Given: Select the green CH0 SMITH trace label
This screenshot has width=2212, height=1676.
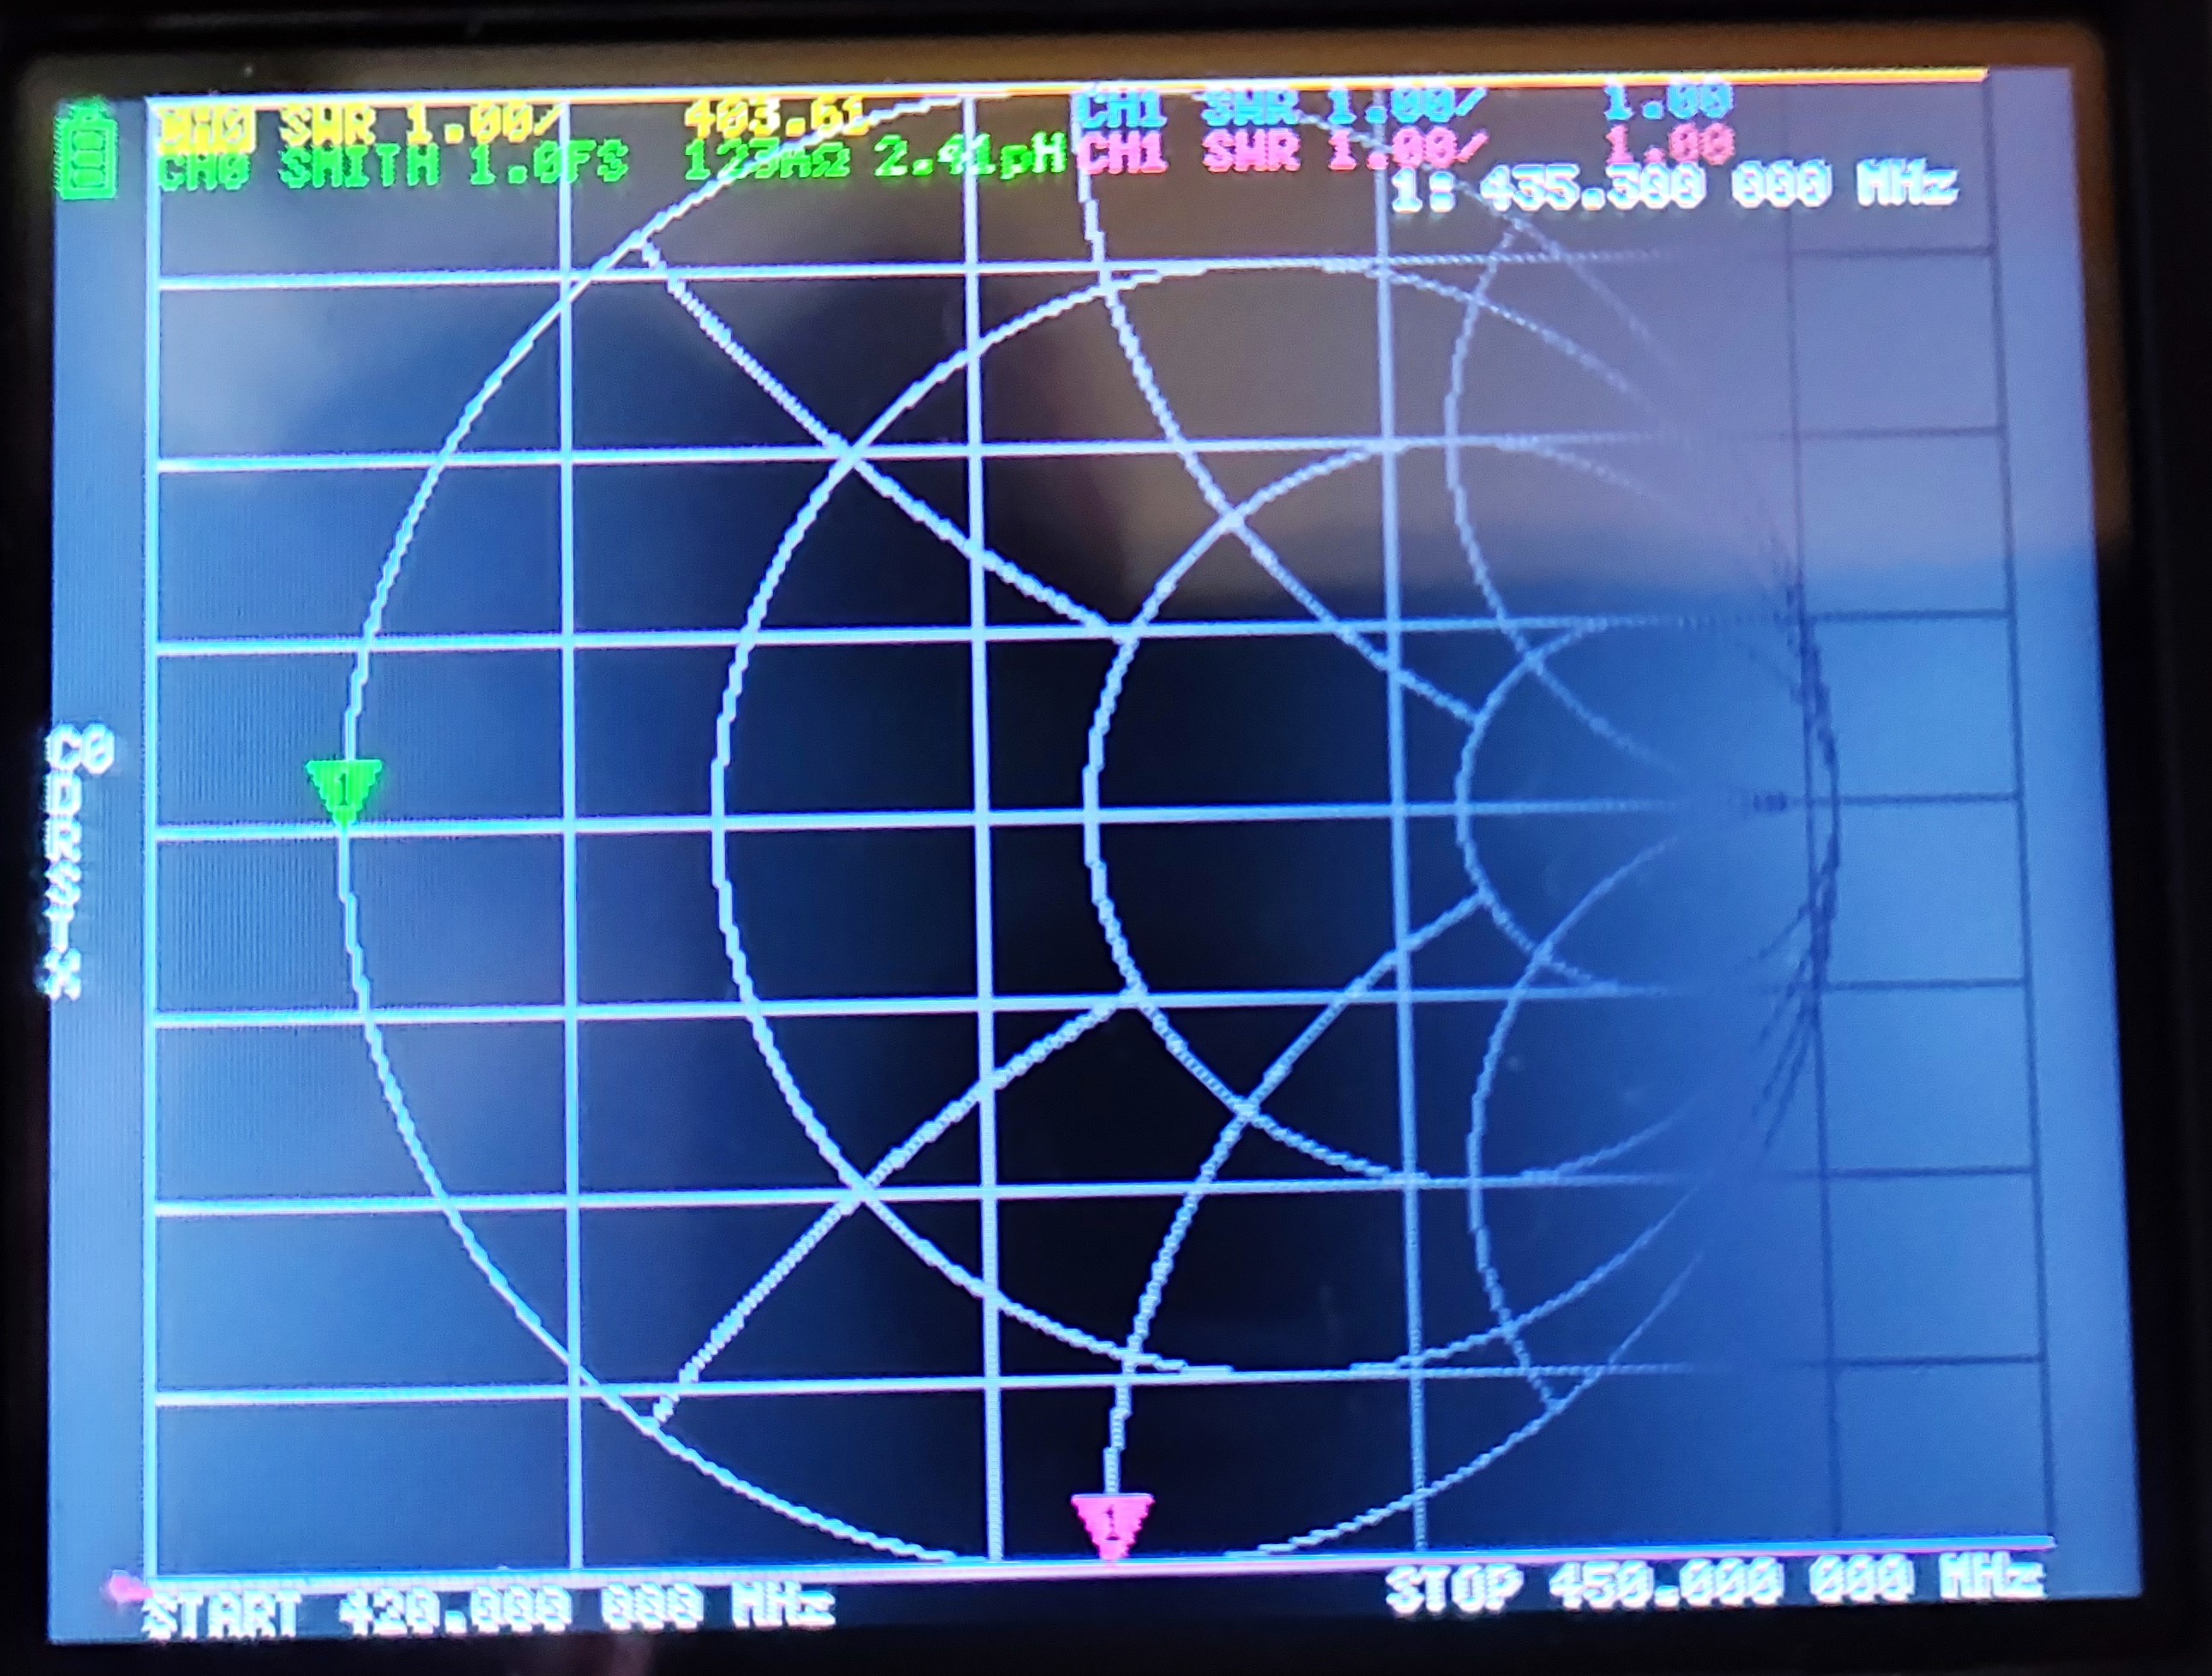Looking at the screenshot, I should (x=392, y=166).
